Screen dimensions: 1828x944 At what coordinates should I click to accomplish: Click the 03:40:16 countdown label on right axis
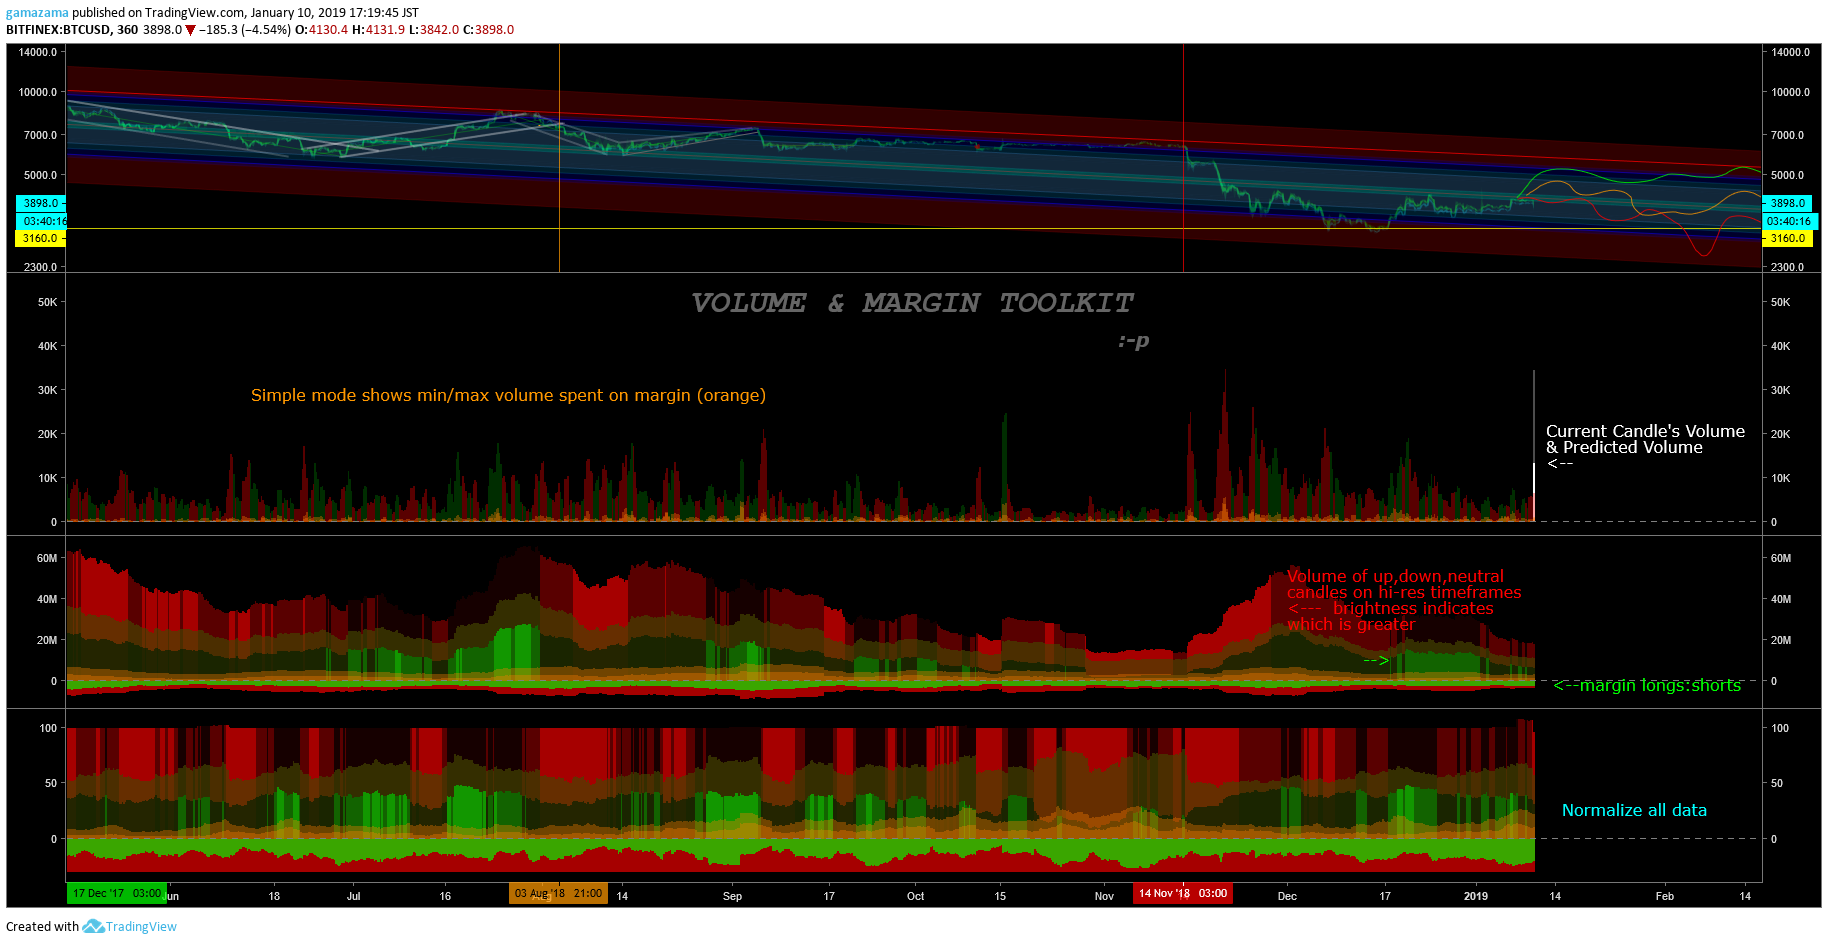coord(1789,221)
